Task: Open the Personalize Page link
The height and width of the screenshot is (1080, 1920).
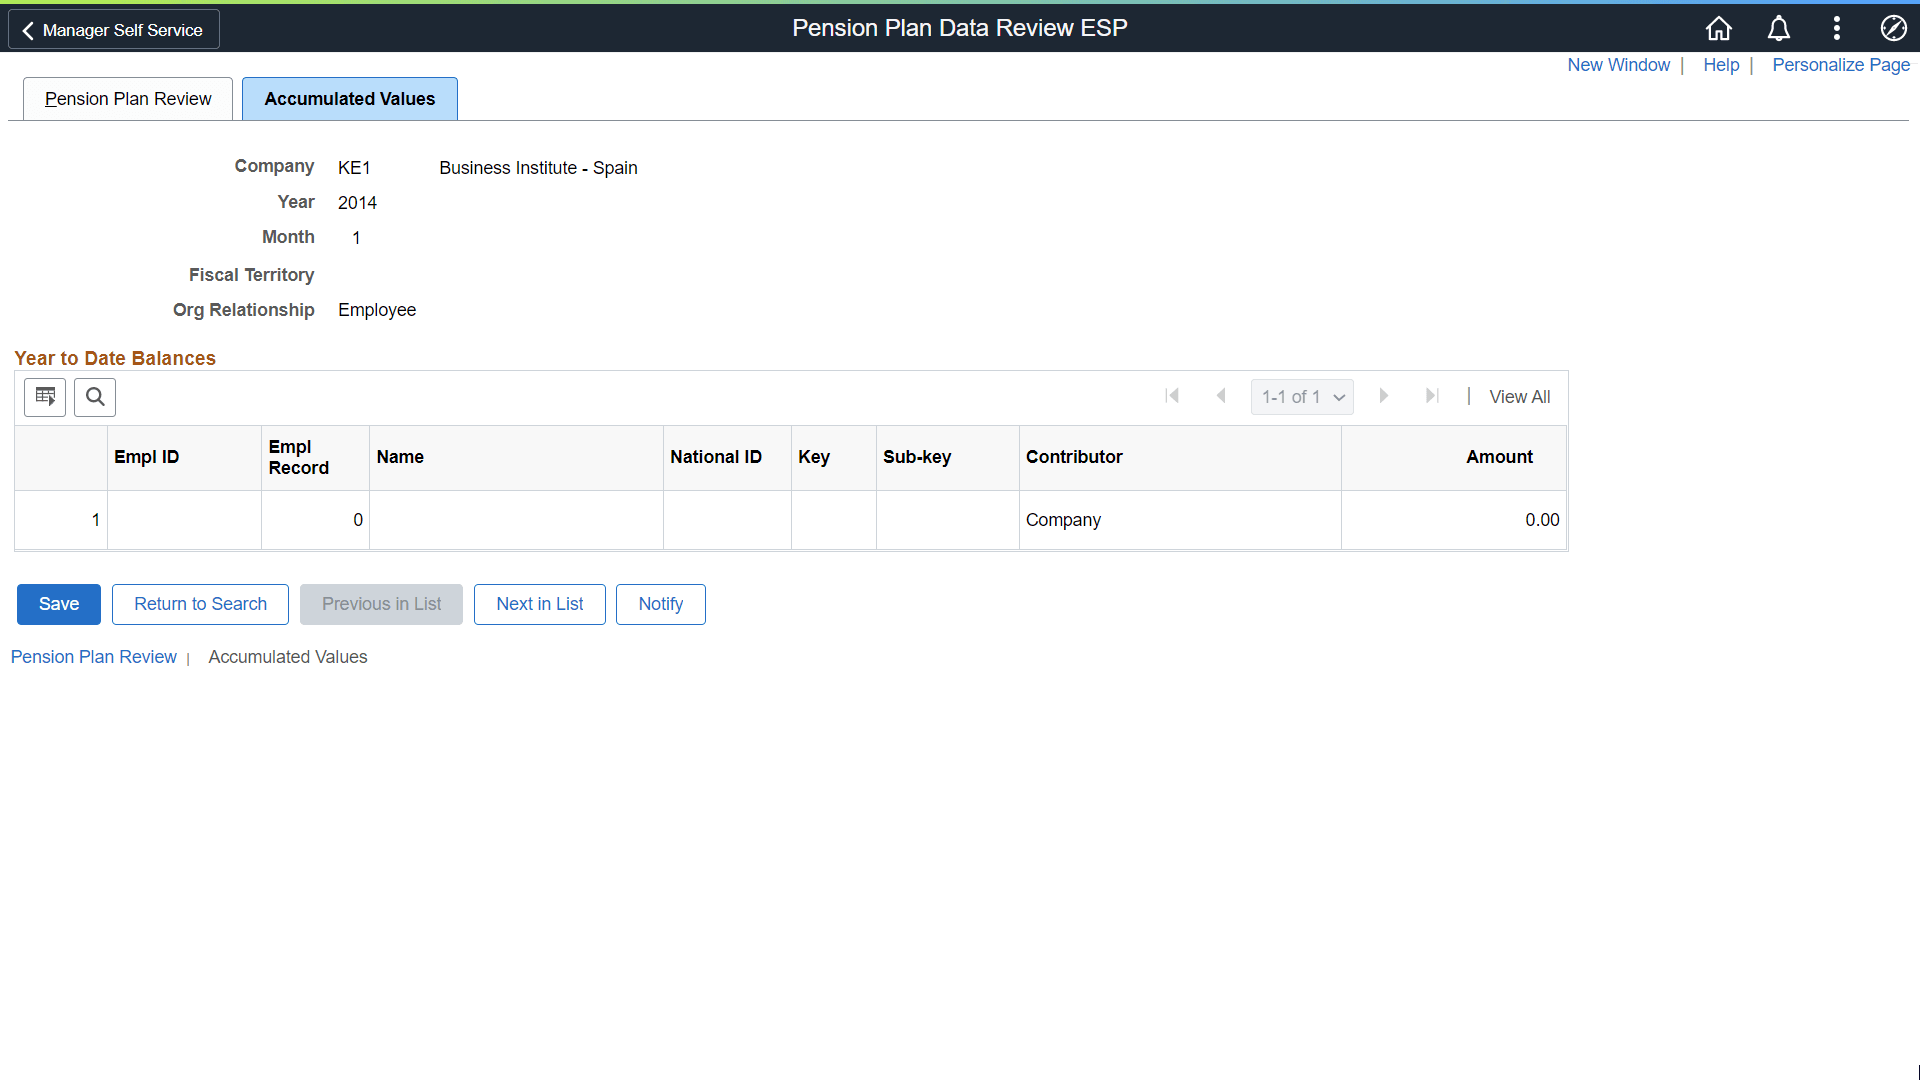Action: (x=1840, y=65)
